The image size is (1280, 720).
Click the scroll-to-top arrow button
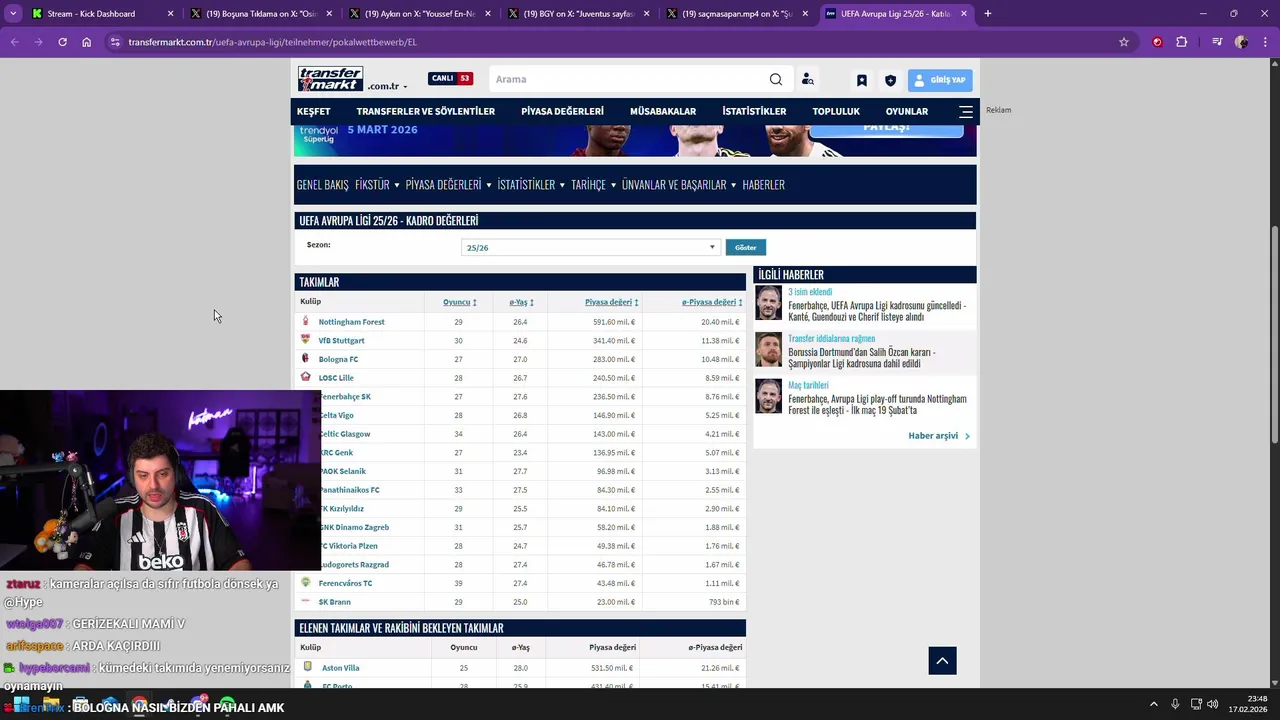[x=942, y=660]
